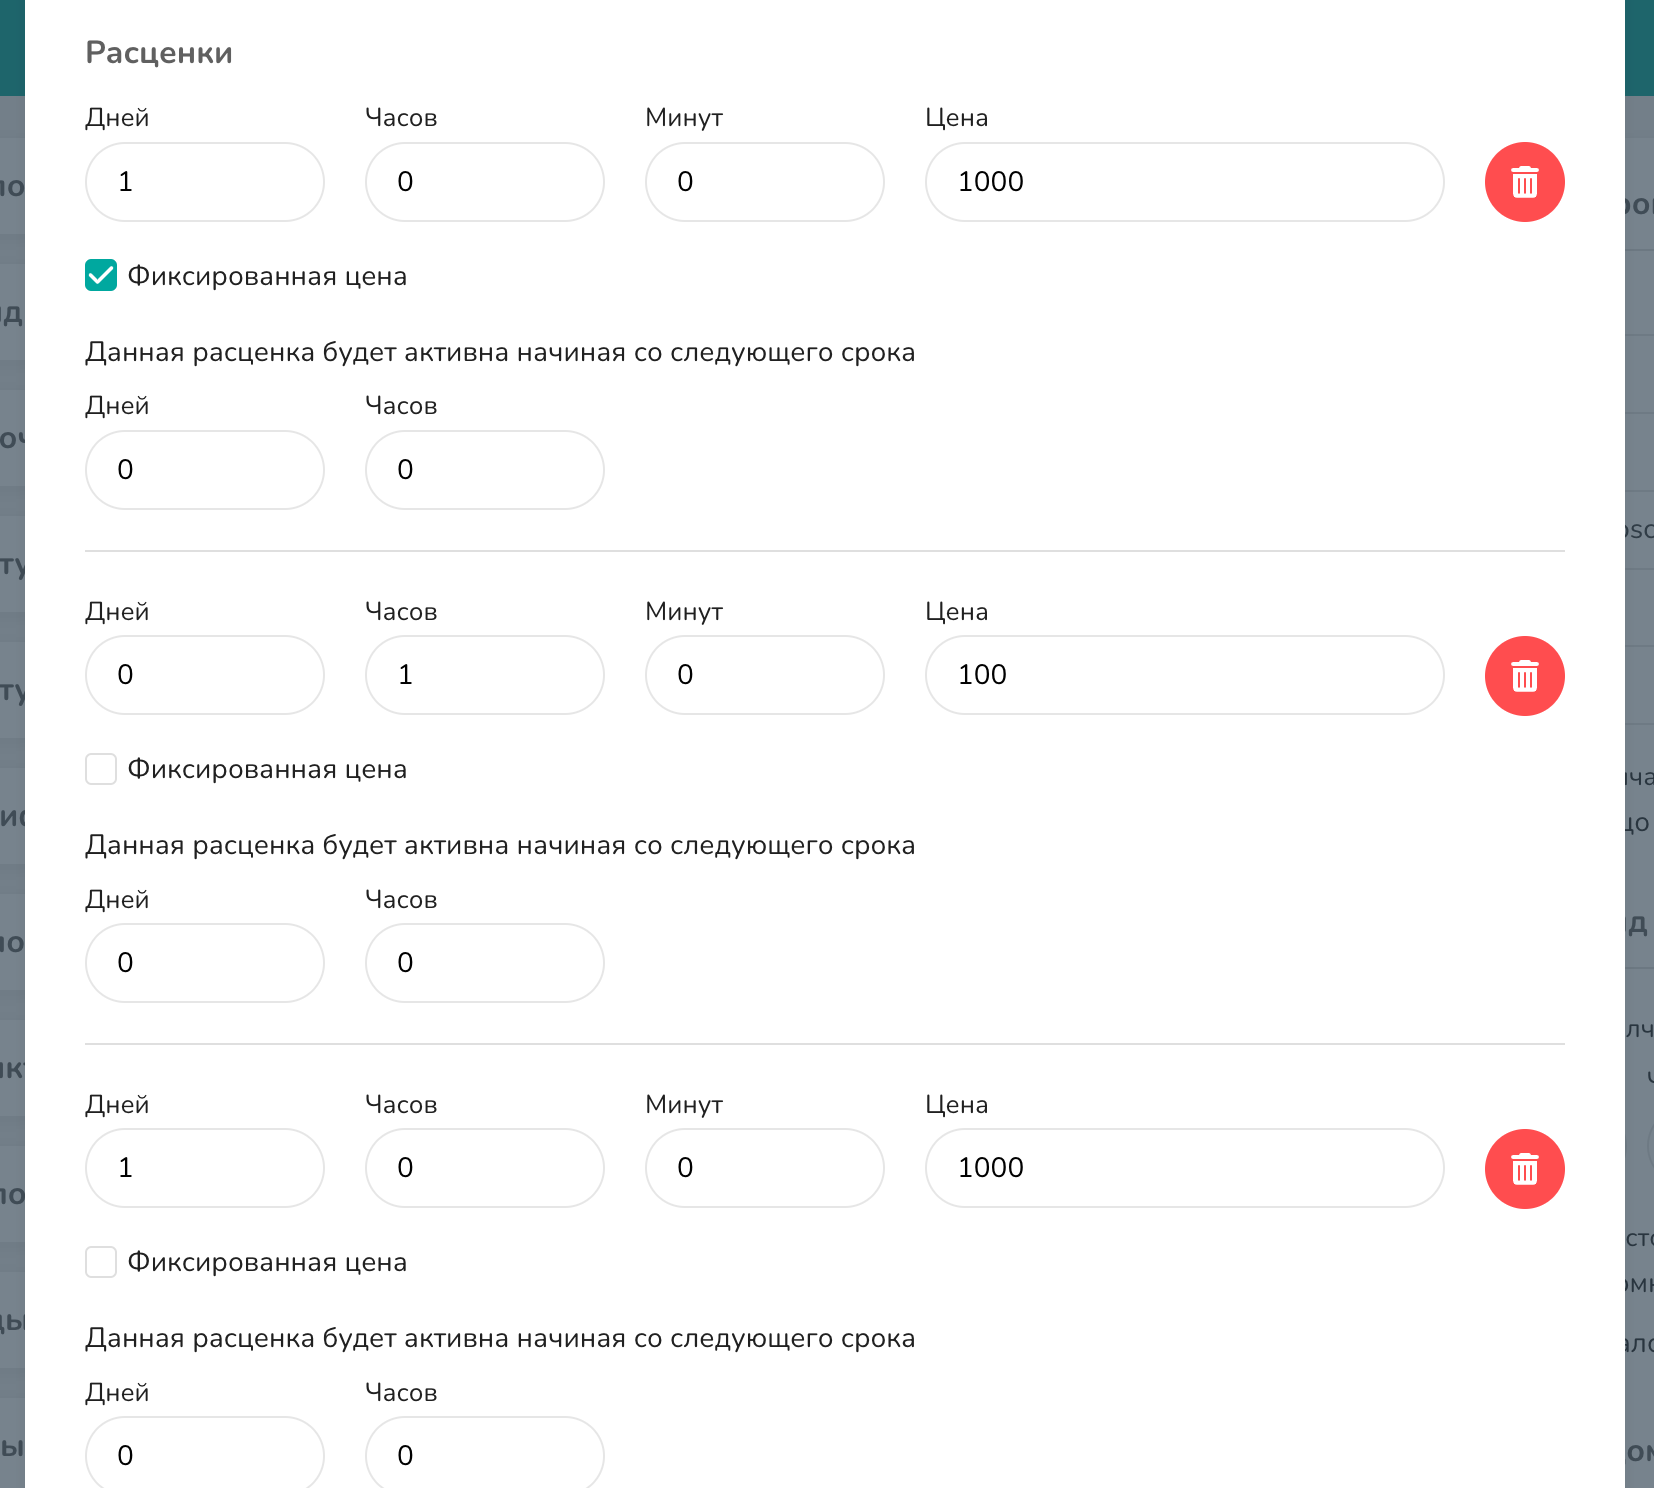Focus the first rate's Минут field
Screen dimensions: 1654x1488
765,182
